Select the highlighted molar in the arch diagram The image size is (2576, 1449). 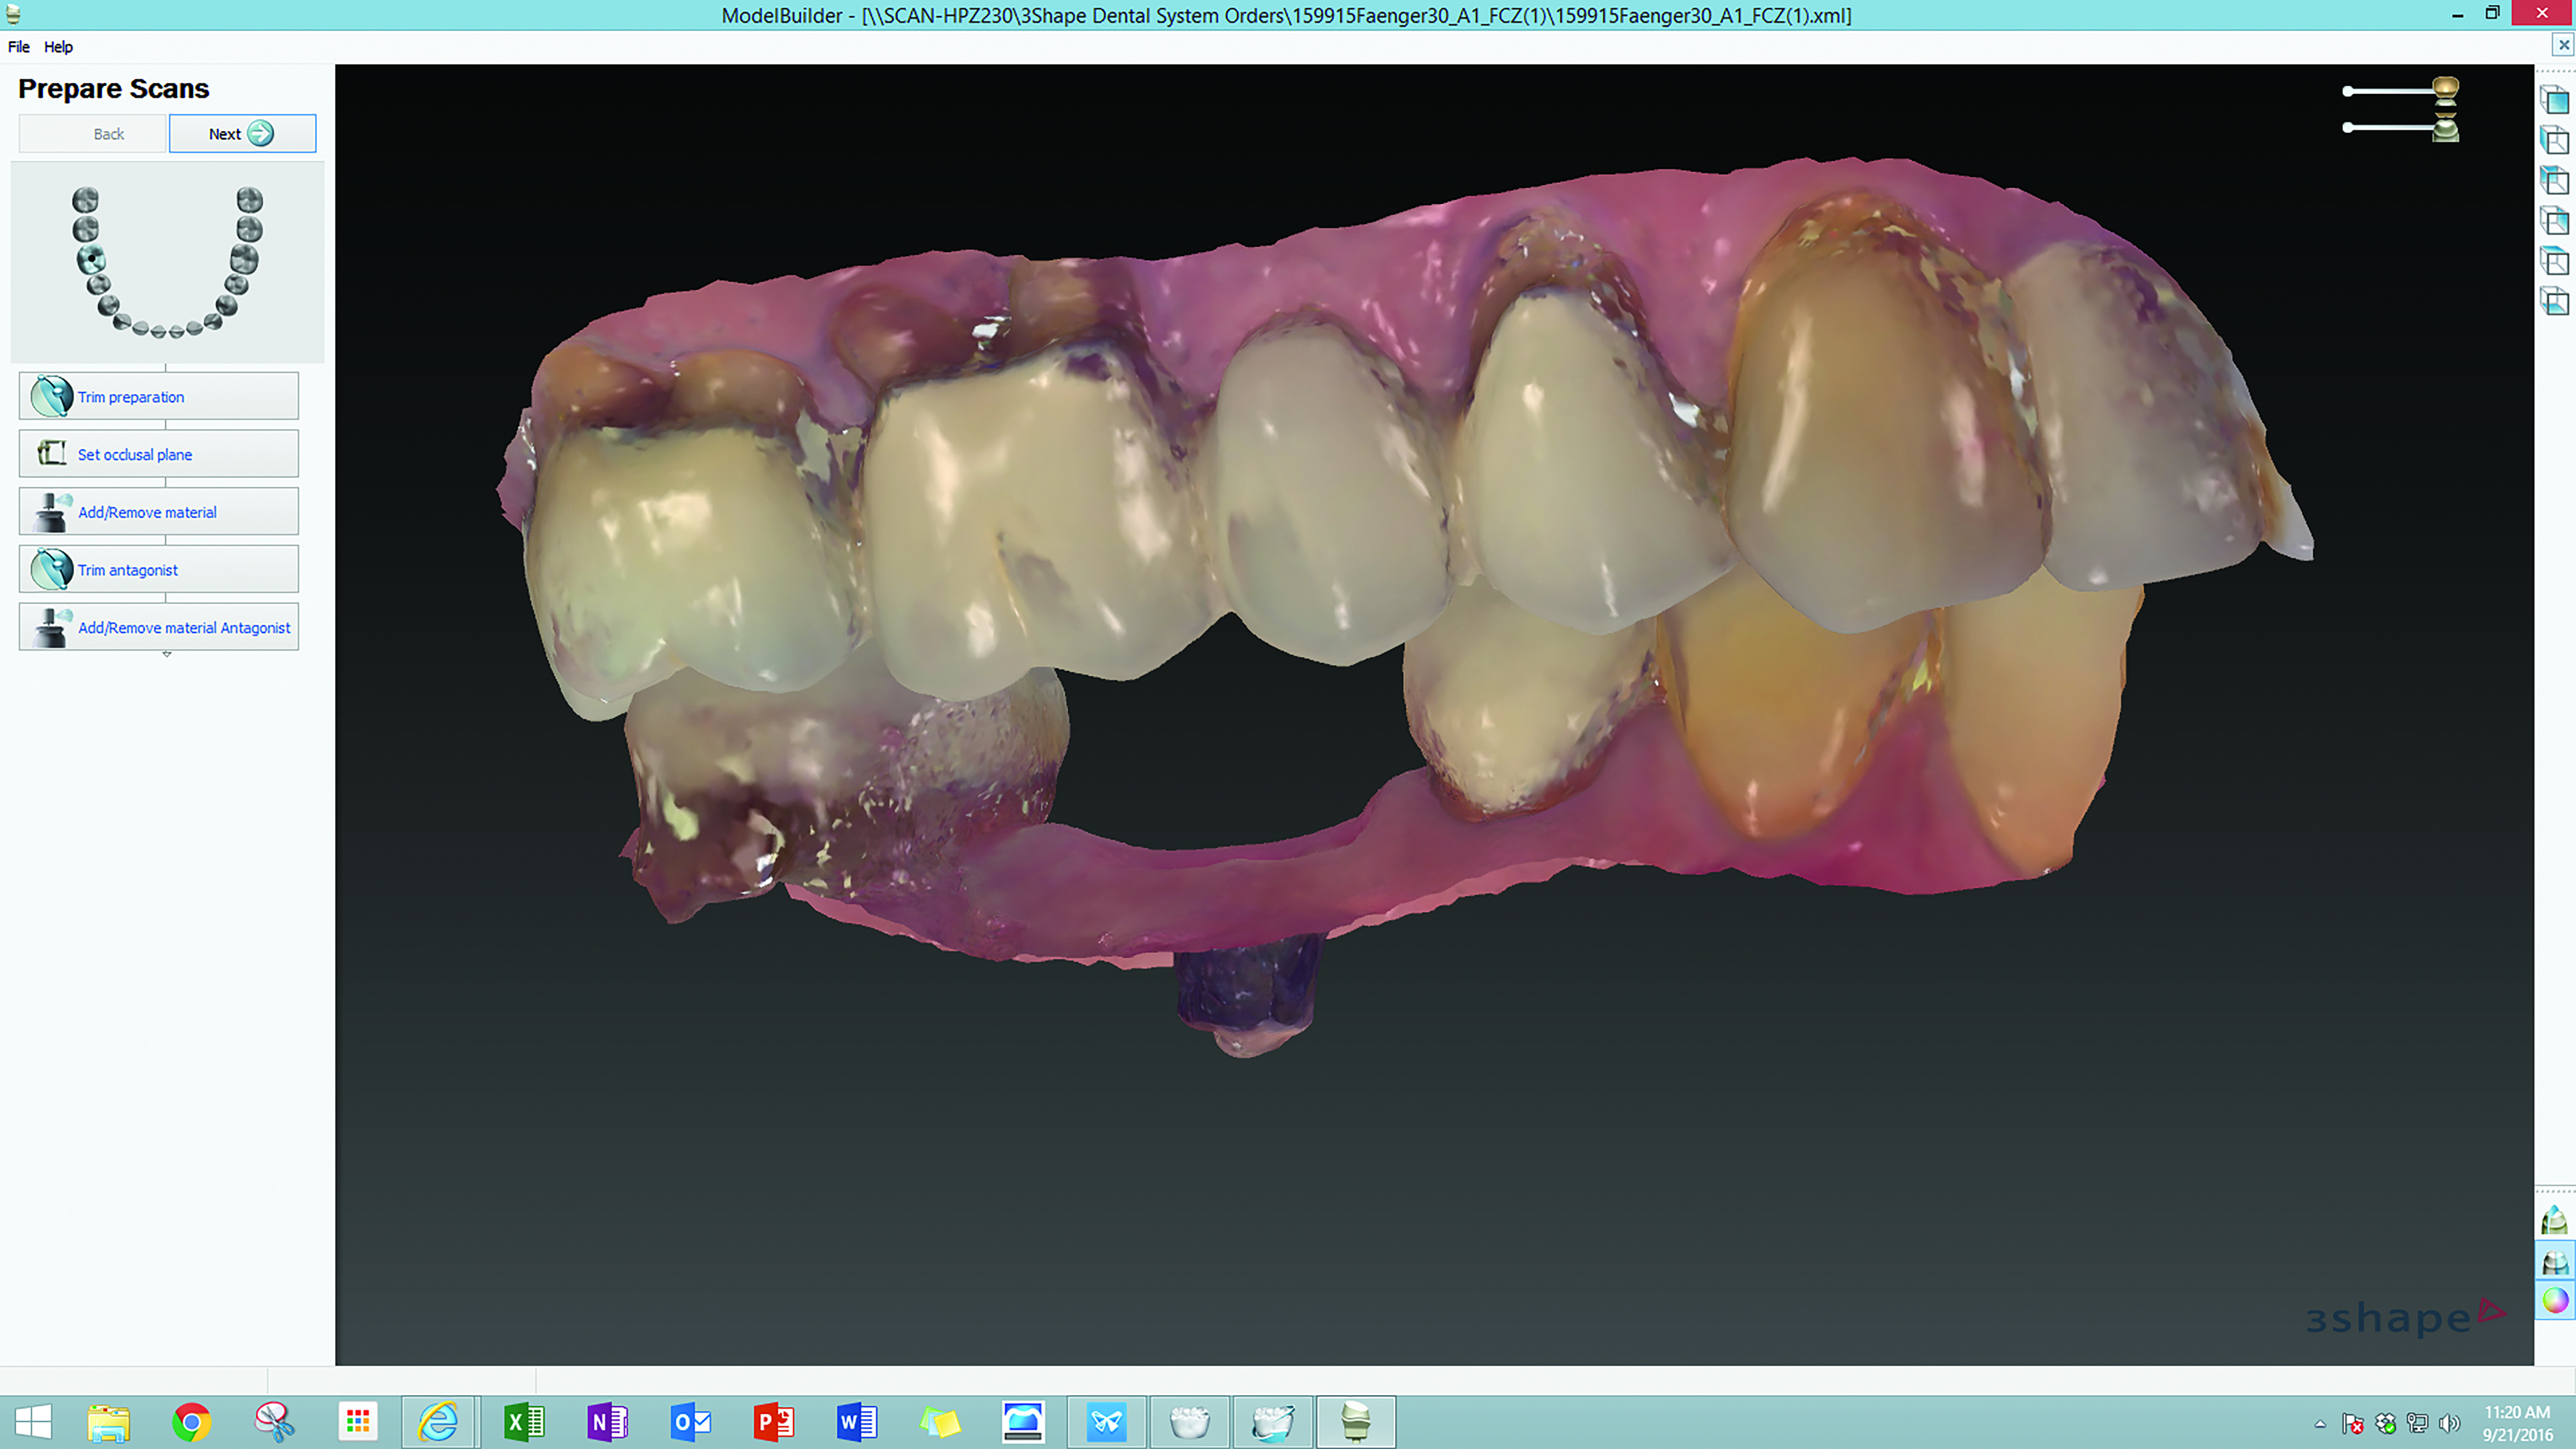point(91,260)
